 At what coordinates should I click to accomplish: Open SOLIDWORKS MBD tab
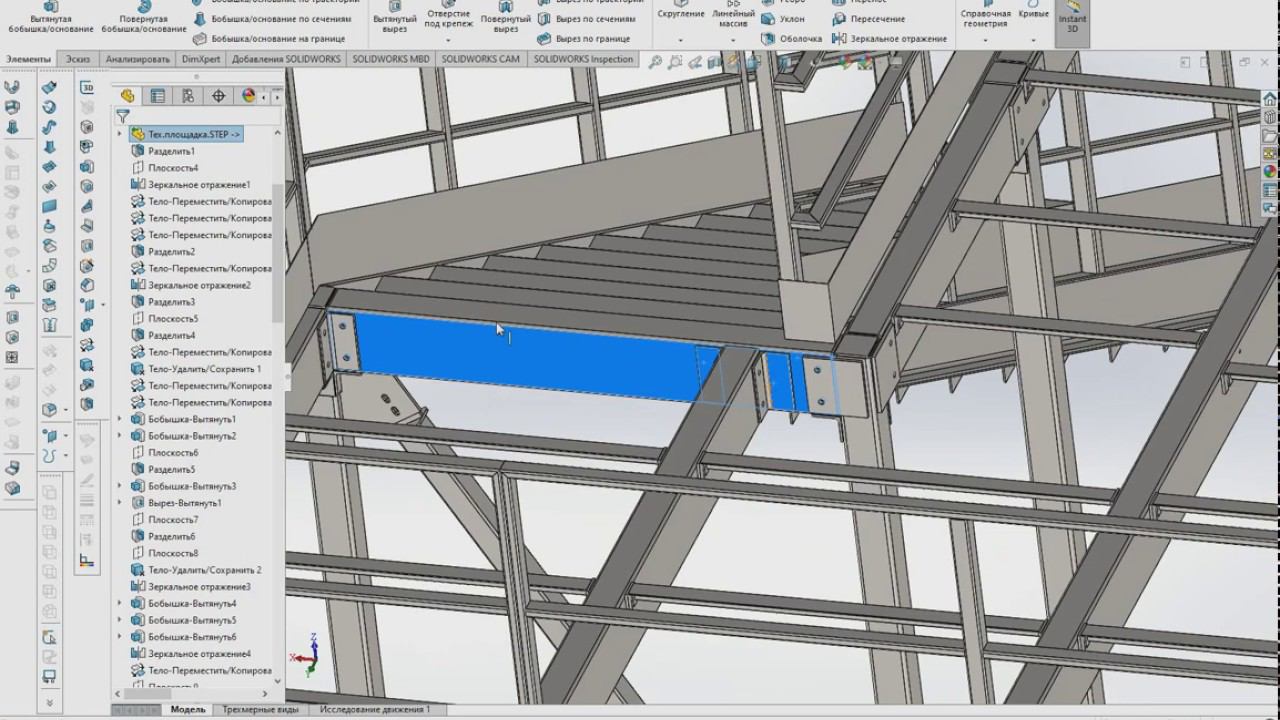coord(391,59)
